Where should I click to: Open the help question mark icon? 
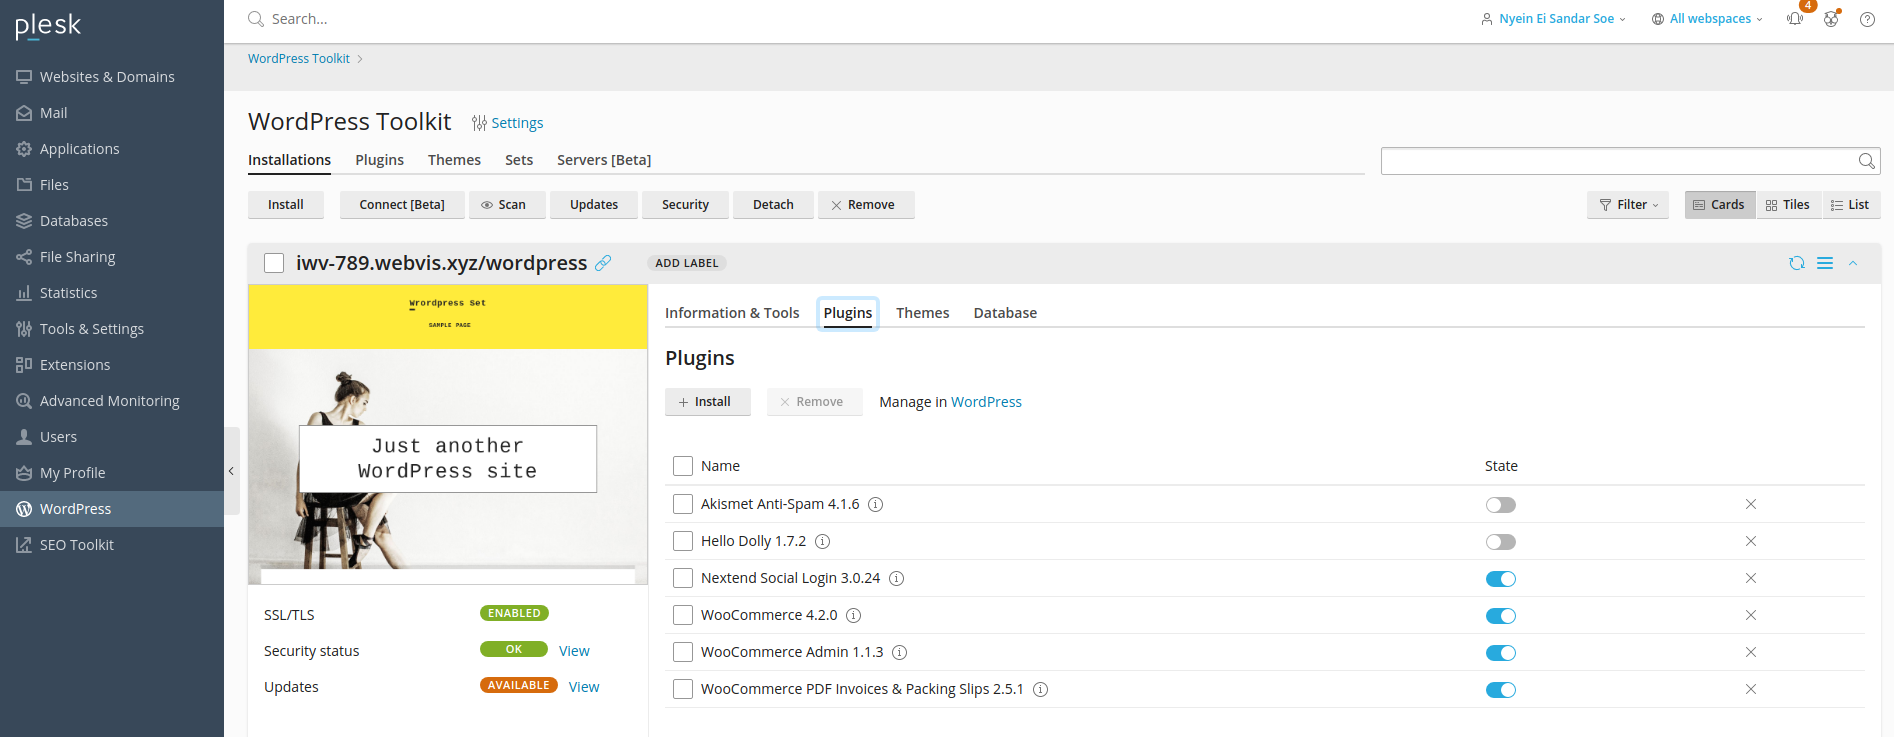point(1867,19)
